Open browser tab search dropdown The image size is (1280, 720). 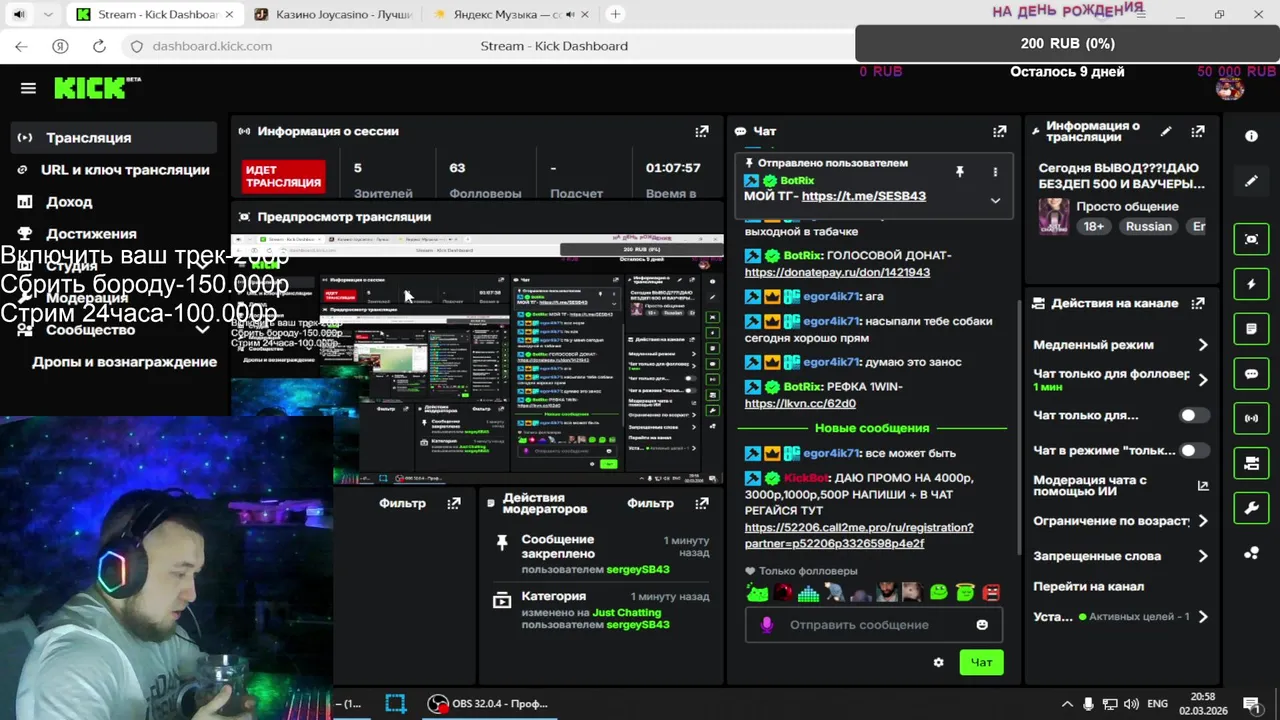point(48,14)
